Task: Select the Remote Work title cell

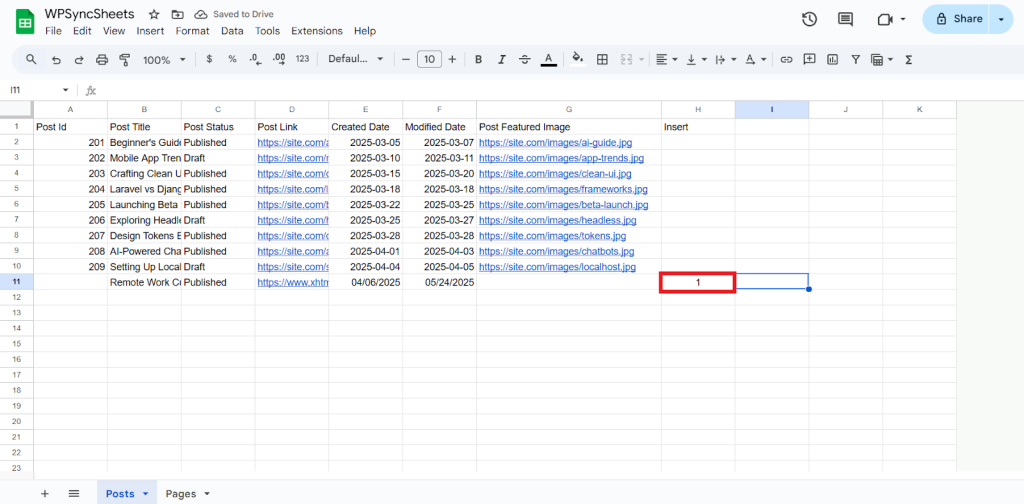Action: tap(144, 283)
